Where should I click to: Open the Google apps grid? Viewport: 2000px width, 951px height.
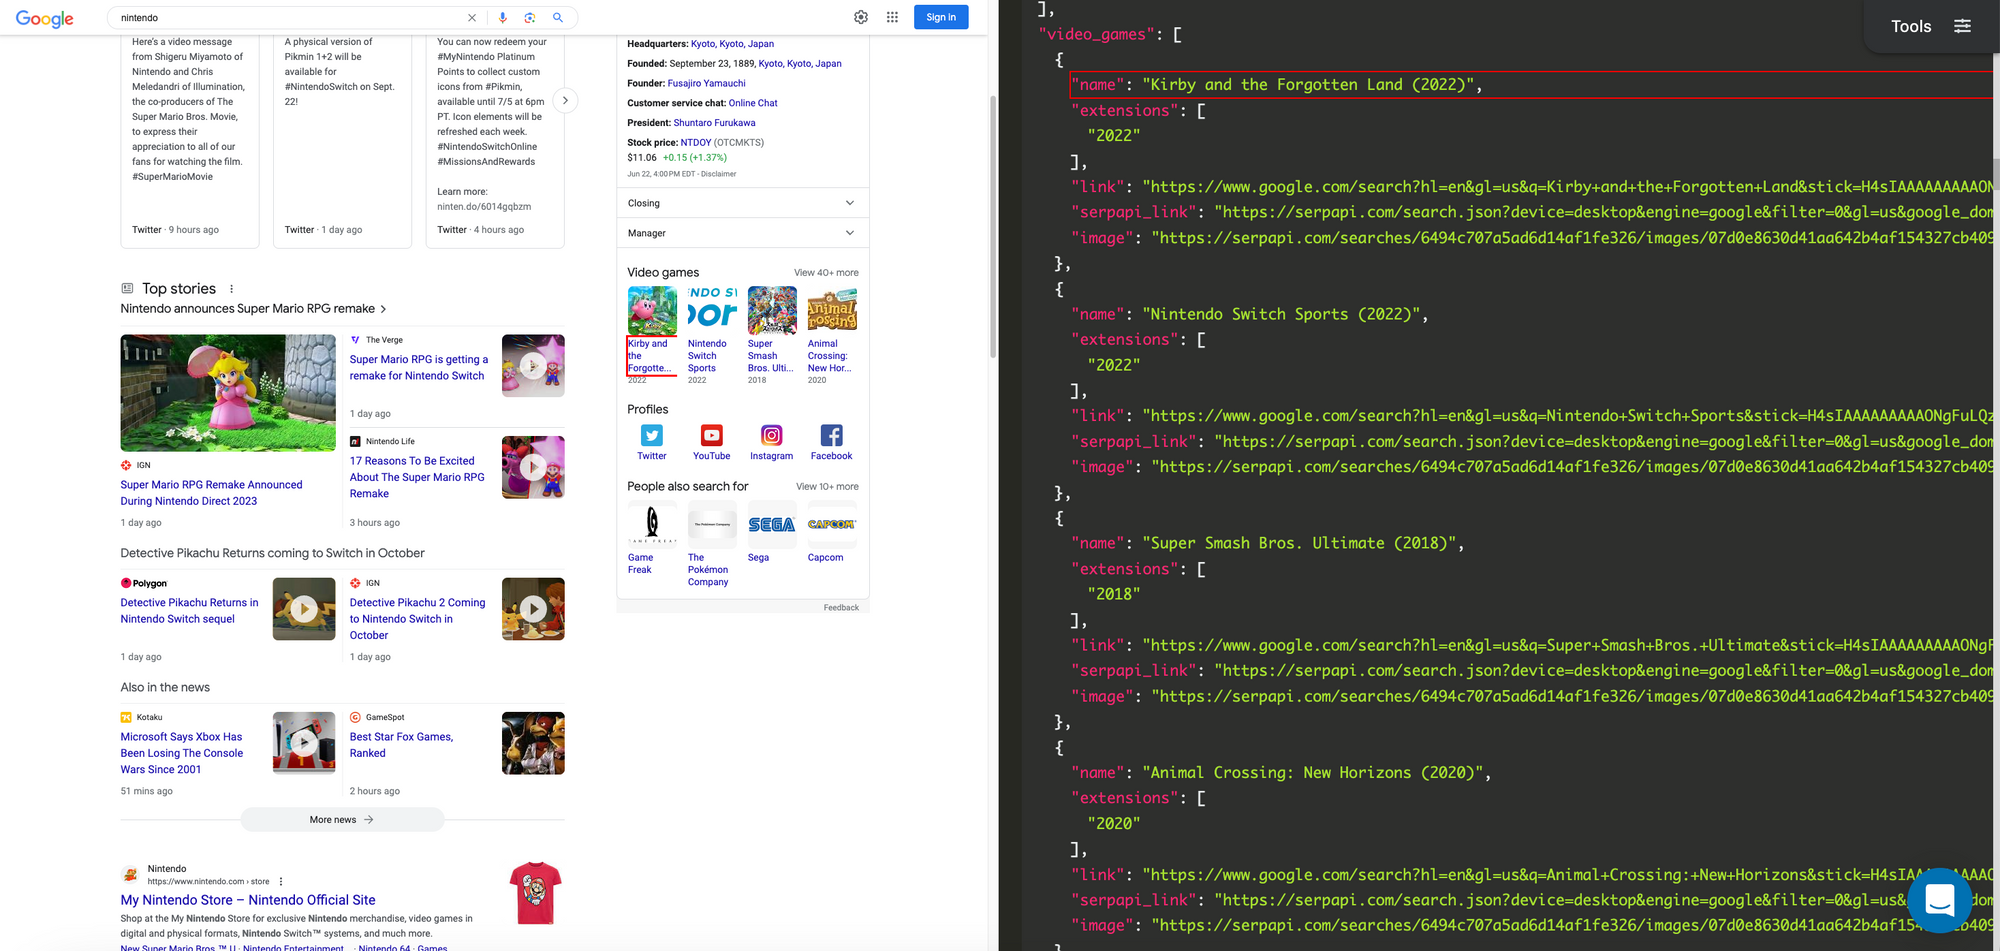pyautogui.click(x=892, y=17)
